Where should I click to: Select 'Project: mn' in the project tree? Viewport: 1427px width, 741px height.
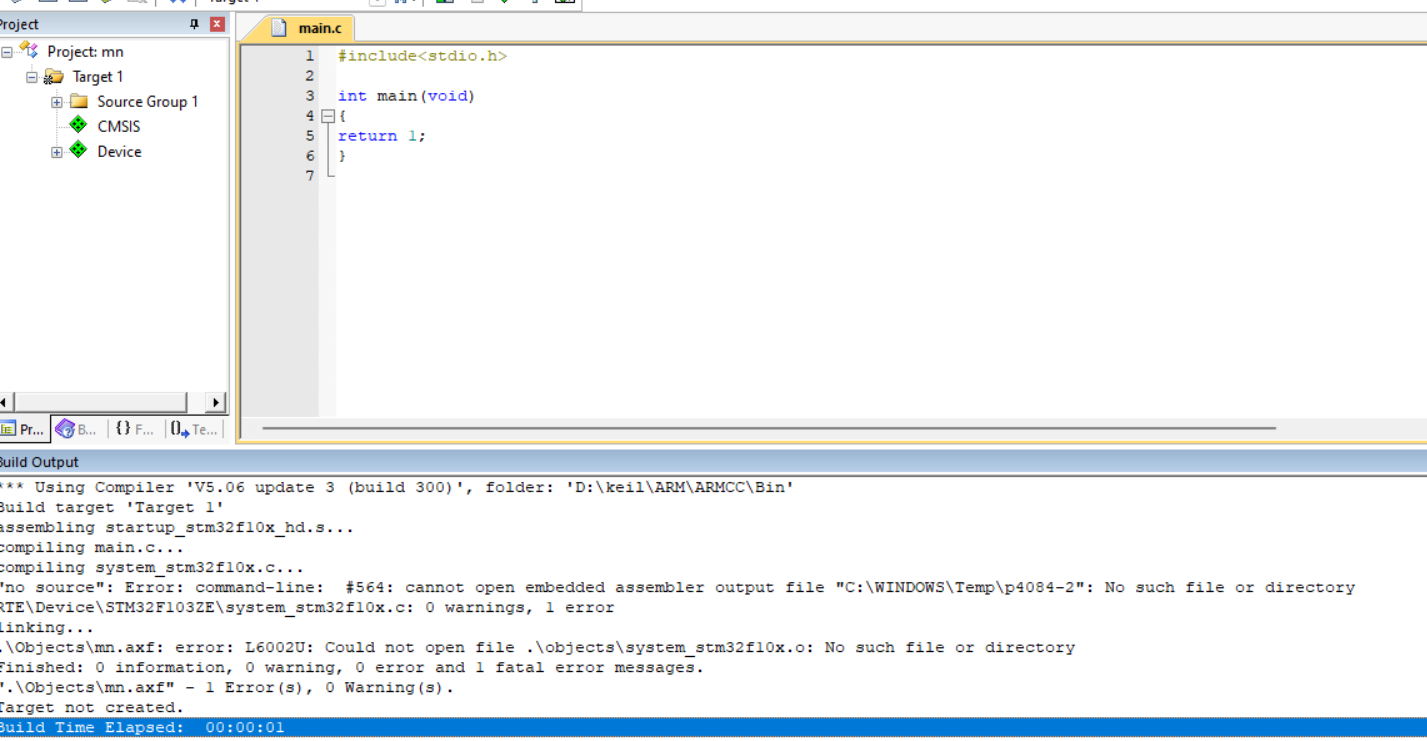coord(85,52)
